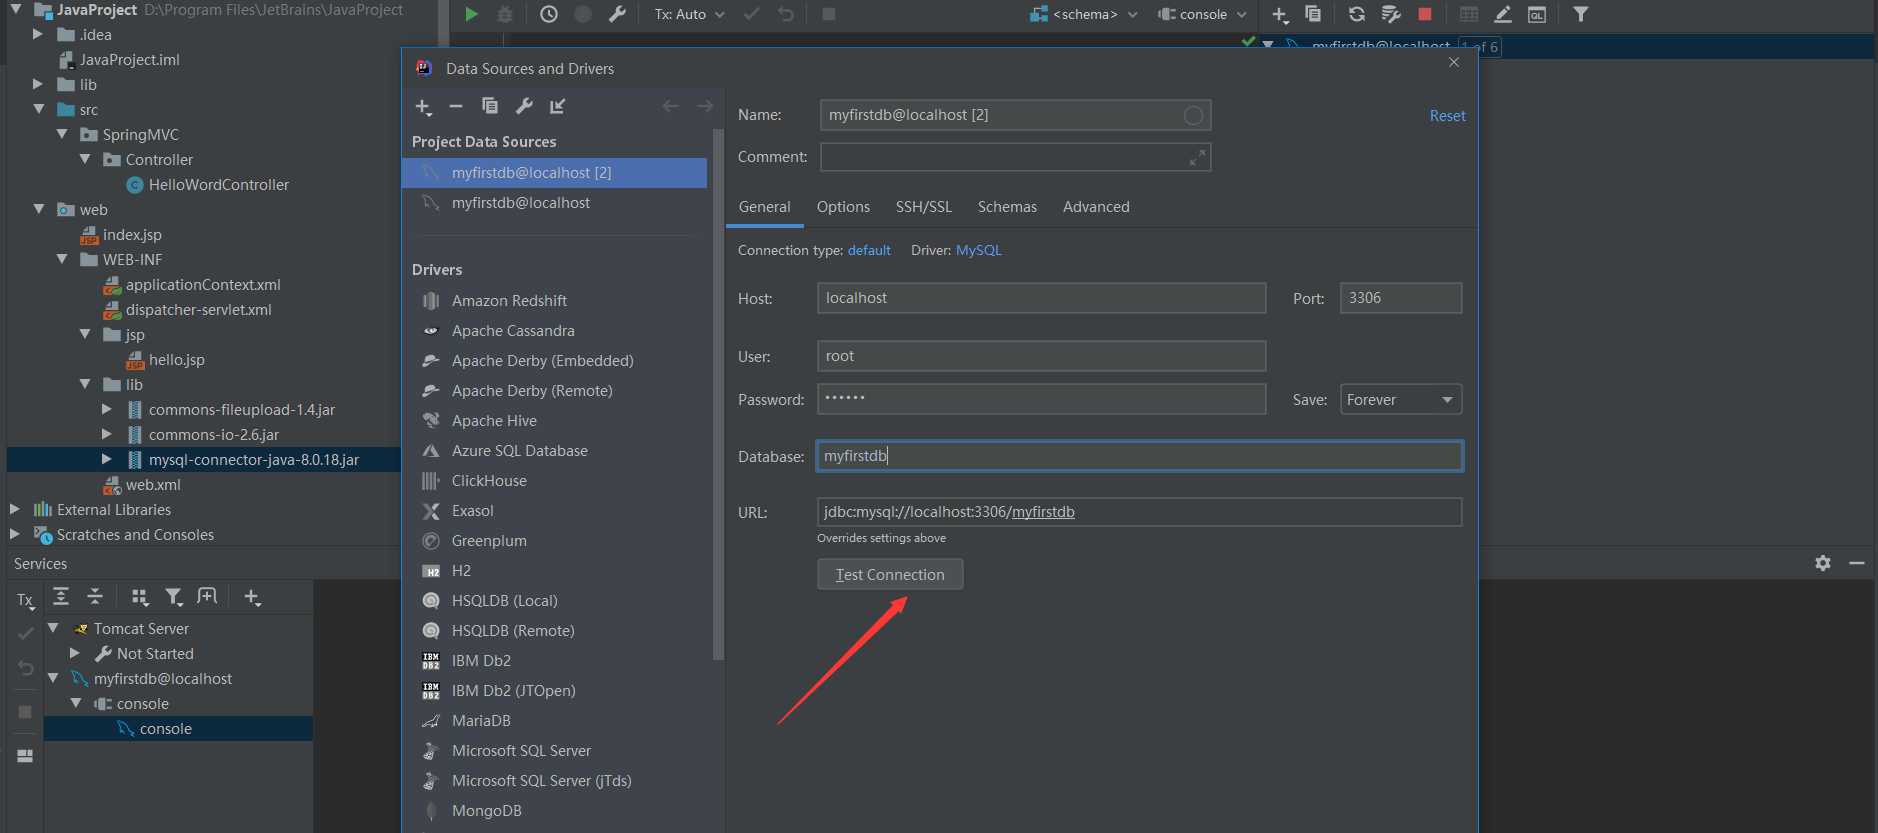Click the Group By icon in Services toolbar

[140, 597]
